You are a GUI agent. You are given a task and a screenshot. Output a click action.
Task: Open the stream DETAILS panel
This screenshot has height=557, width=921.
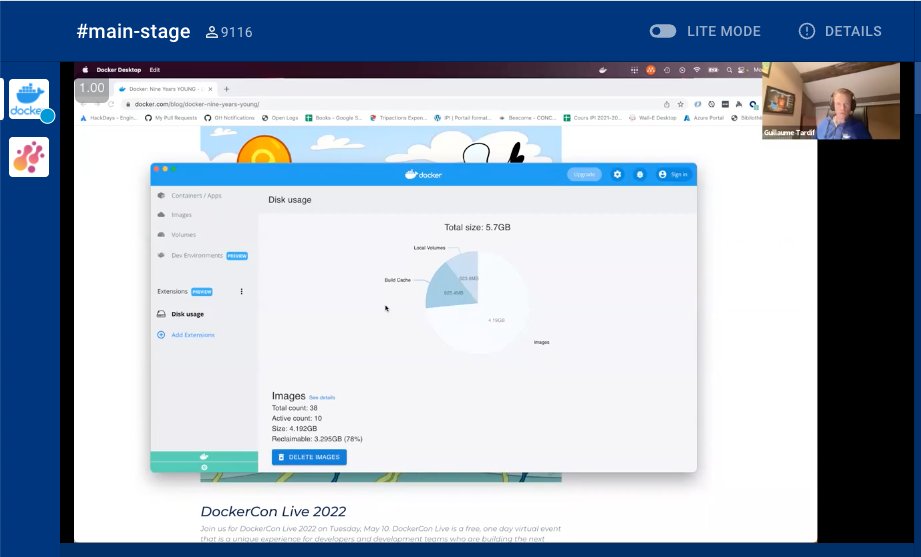[x=840, y=31]
